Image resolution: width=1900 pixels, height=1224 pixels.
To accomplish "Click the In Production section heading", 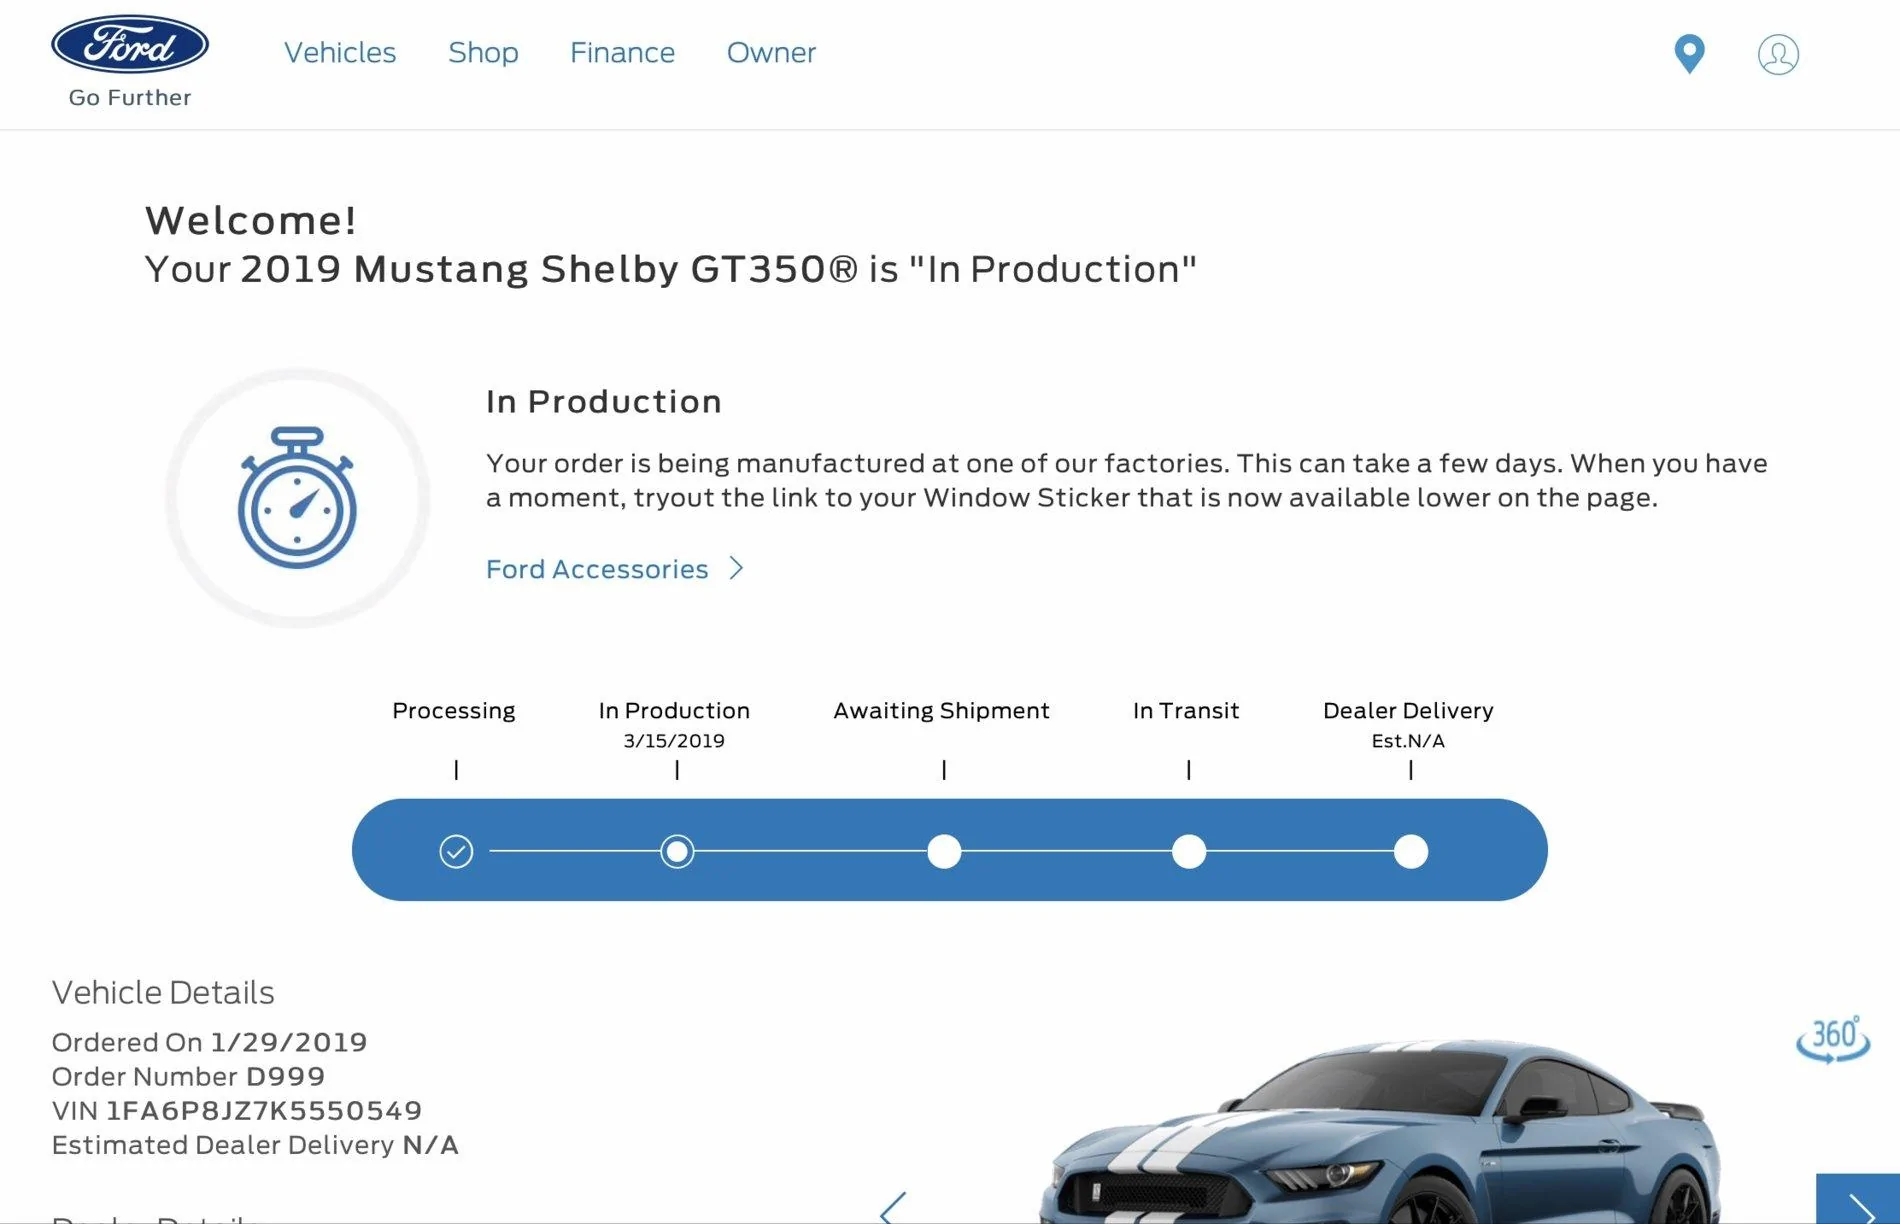I will [604, 402].
